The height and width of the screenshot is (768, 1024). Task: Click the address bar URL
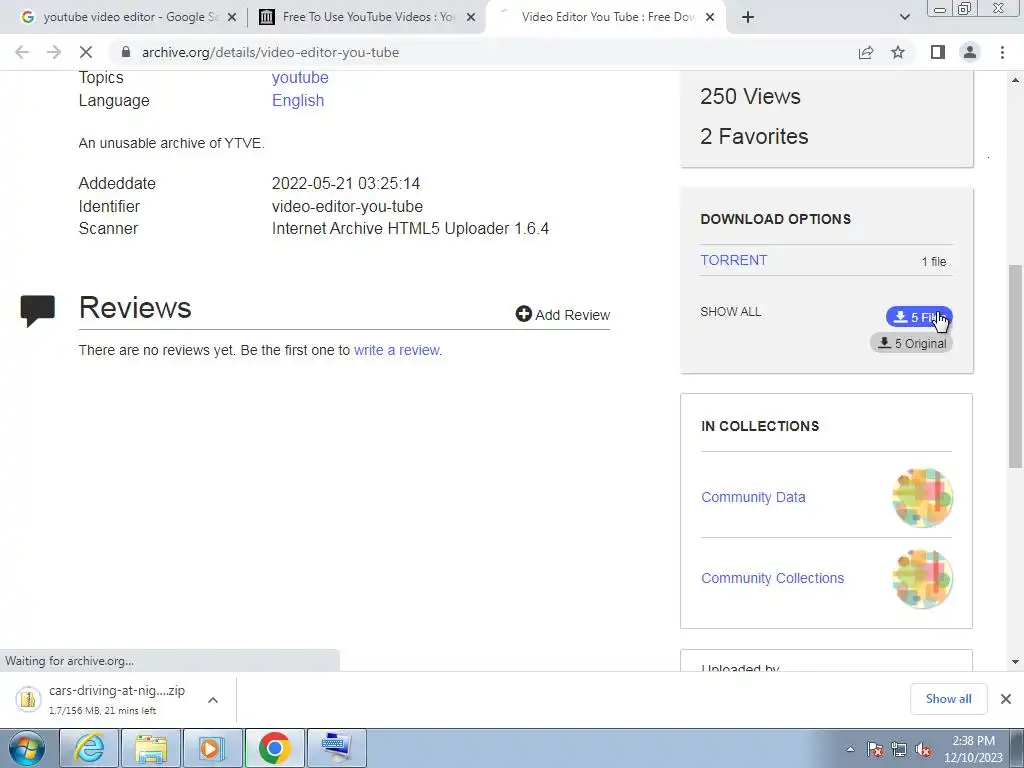tap(270, 52)
